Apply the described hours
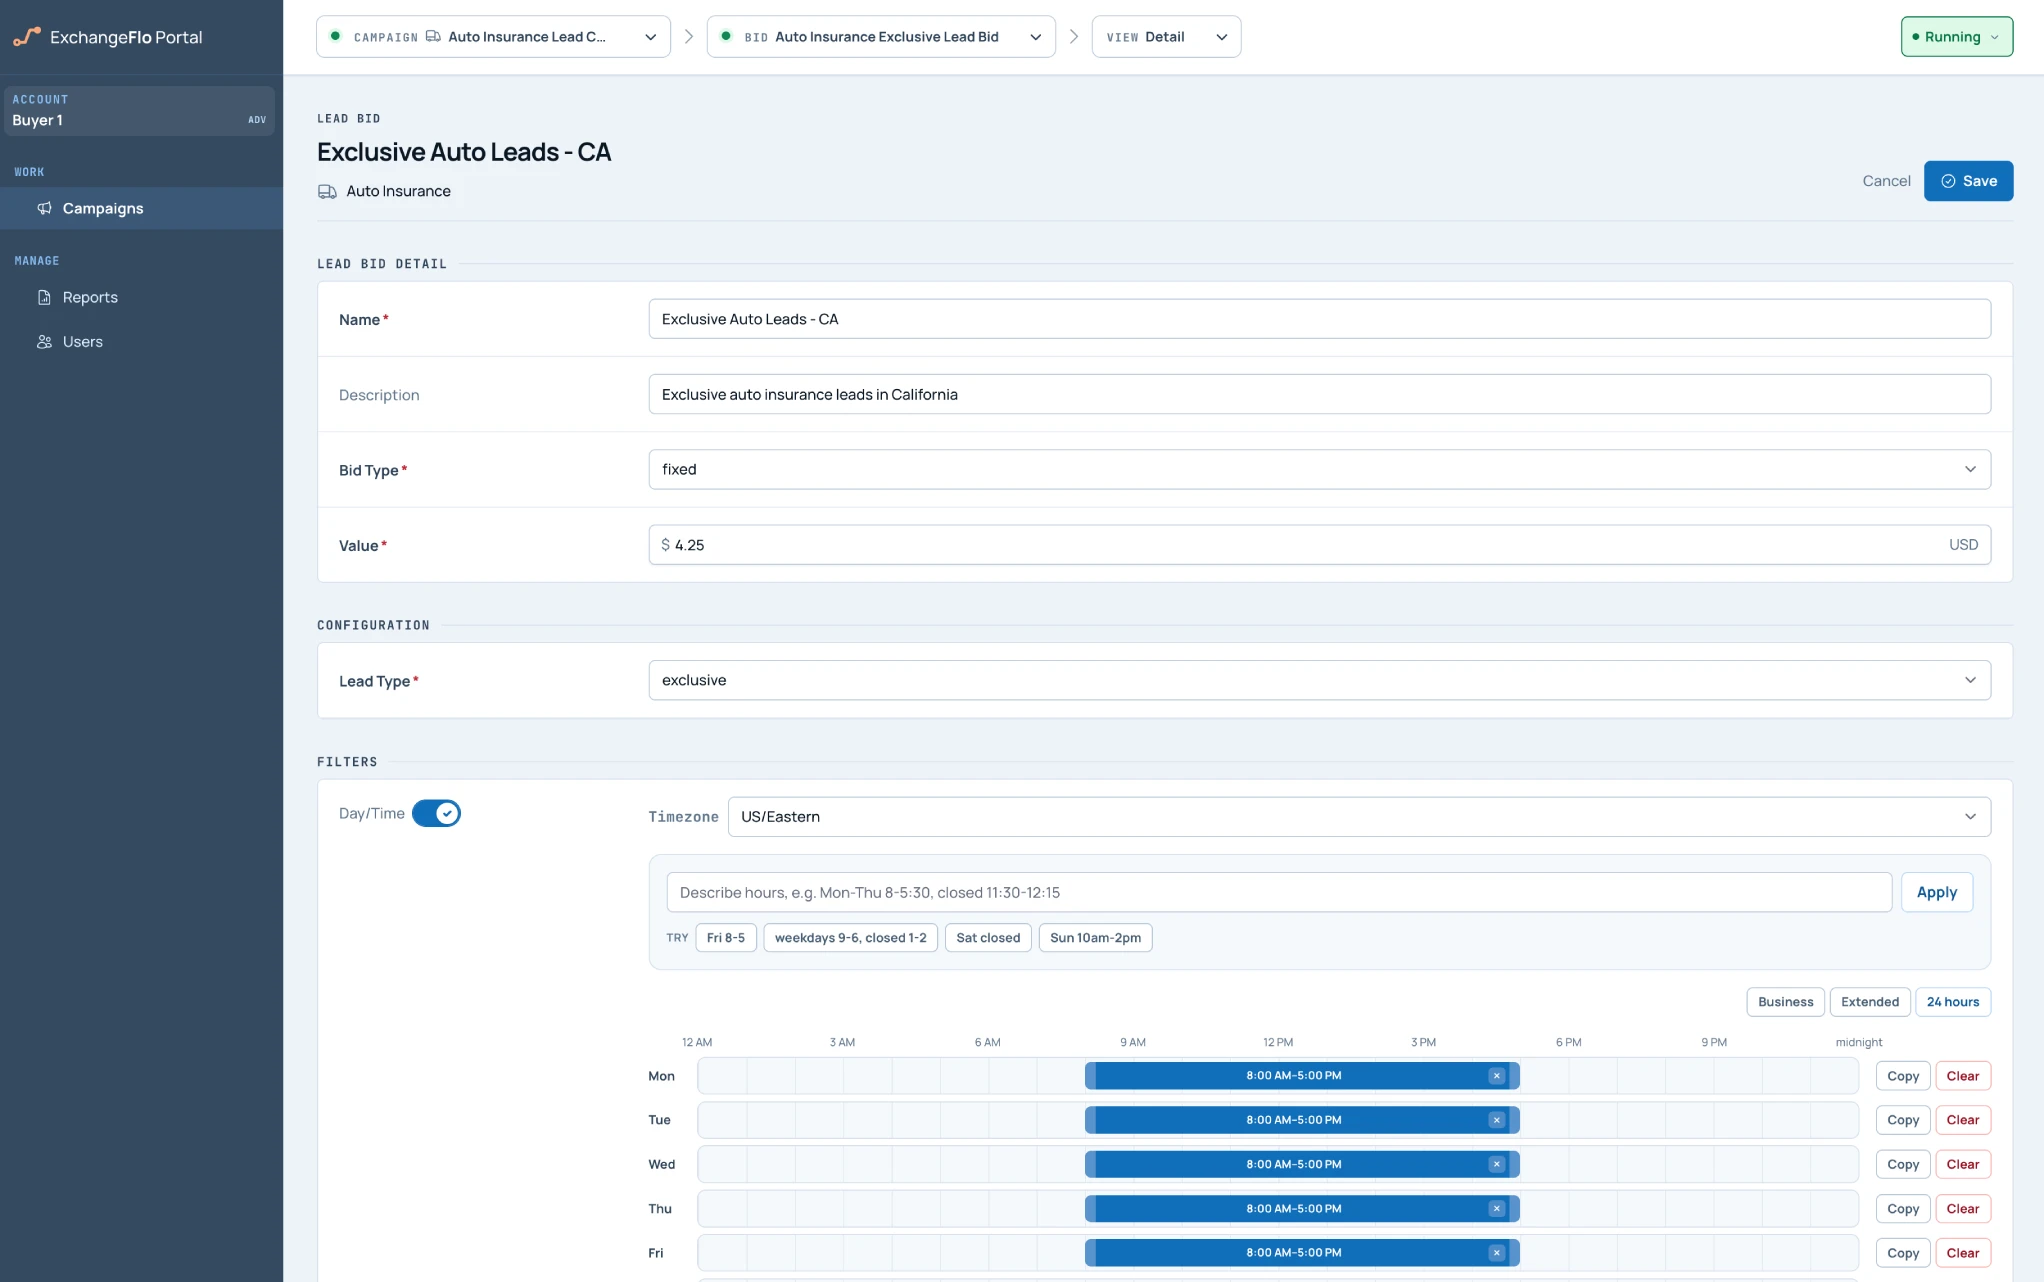The height and width of the screenshot is (1282, 2044). tap(1936, 892)
